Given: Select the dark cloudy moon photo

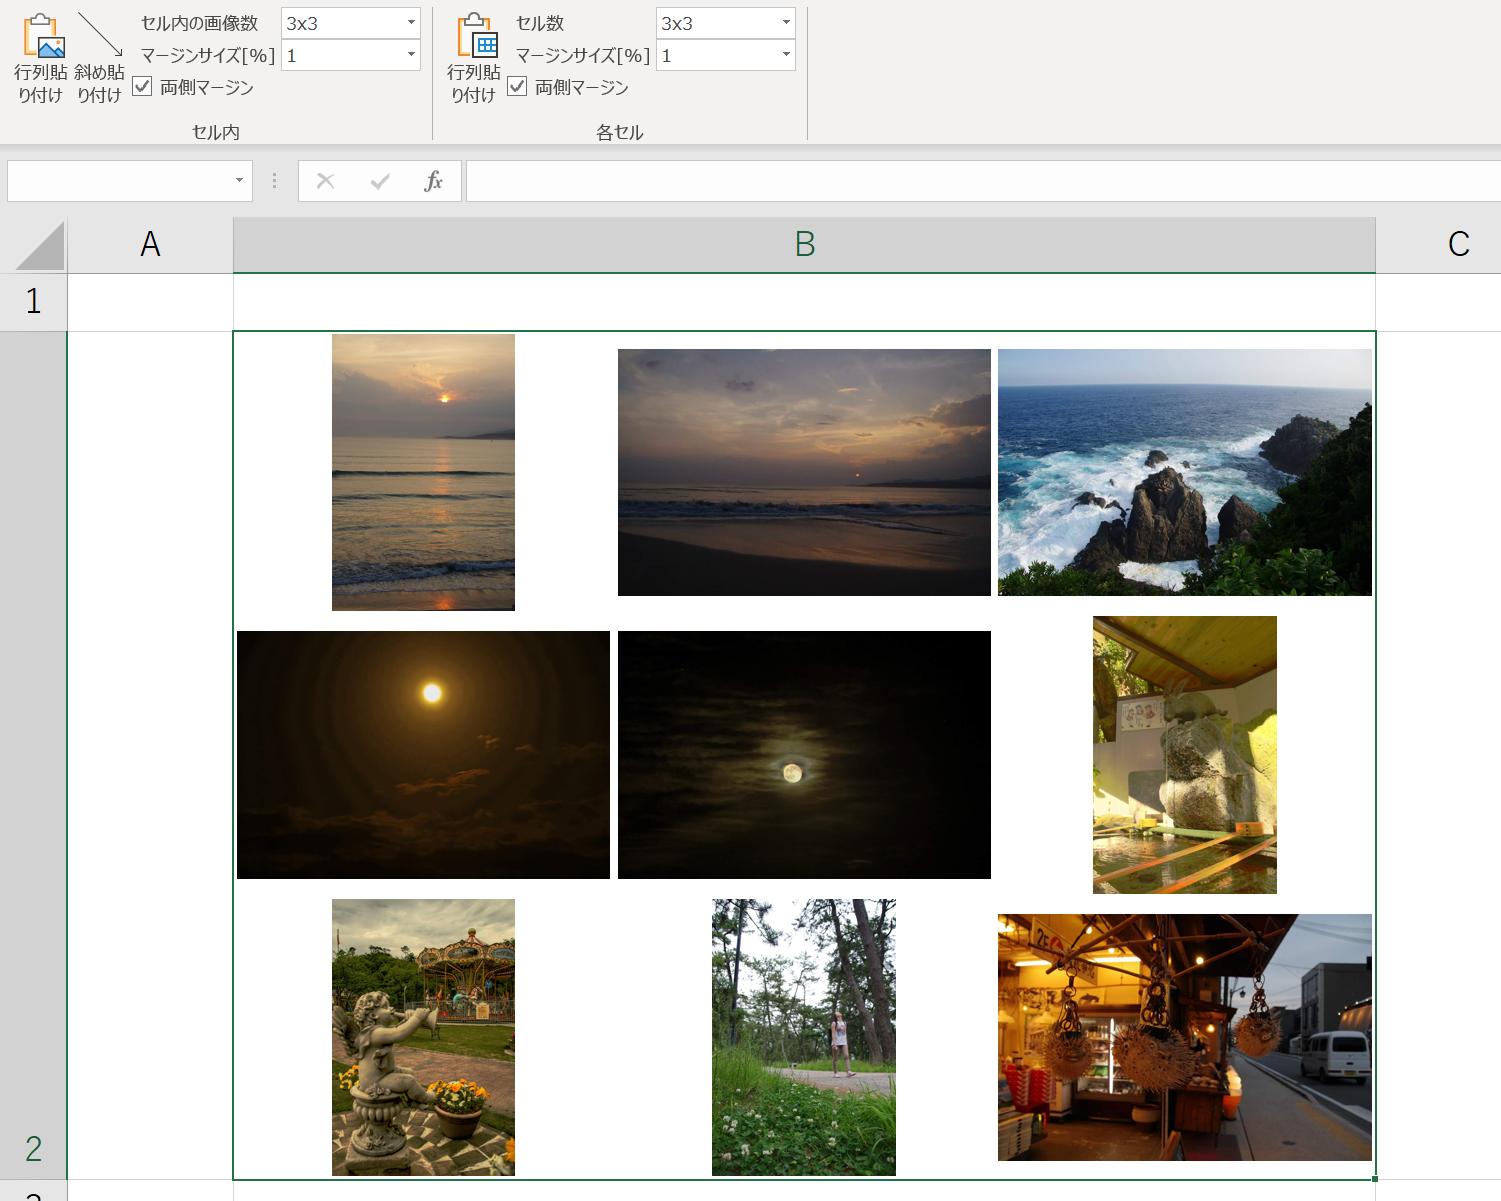Looking at the screenshot, I should click(804, 755).
